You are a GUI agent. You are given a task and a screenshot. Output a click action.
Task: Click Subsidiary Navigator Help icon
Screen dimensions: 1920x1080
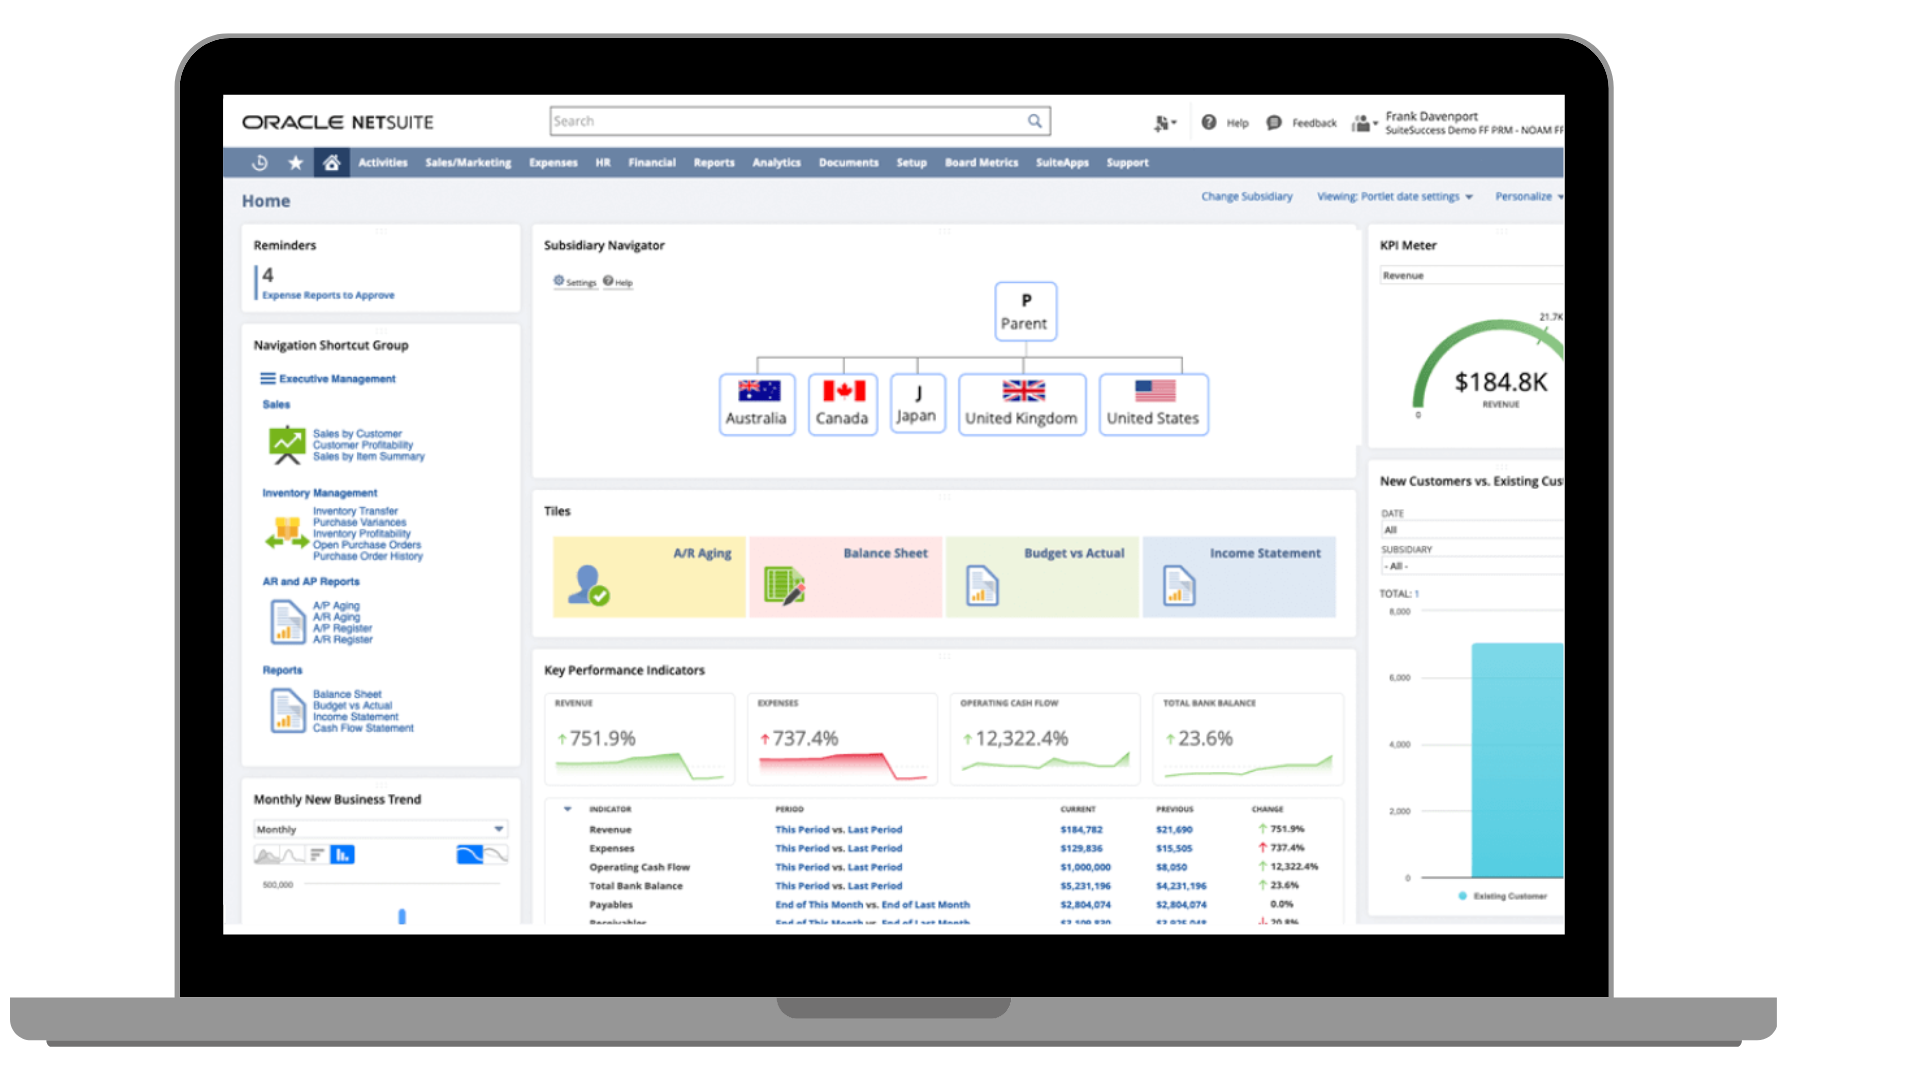tap(608, 281)
